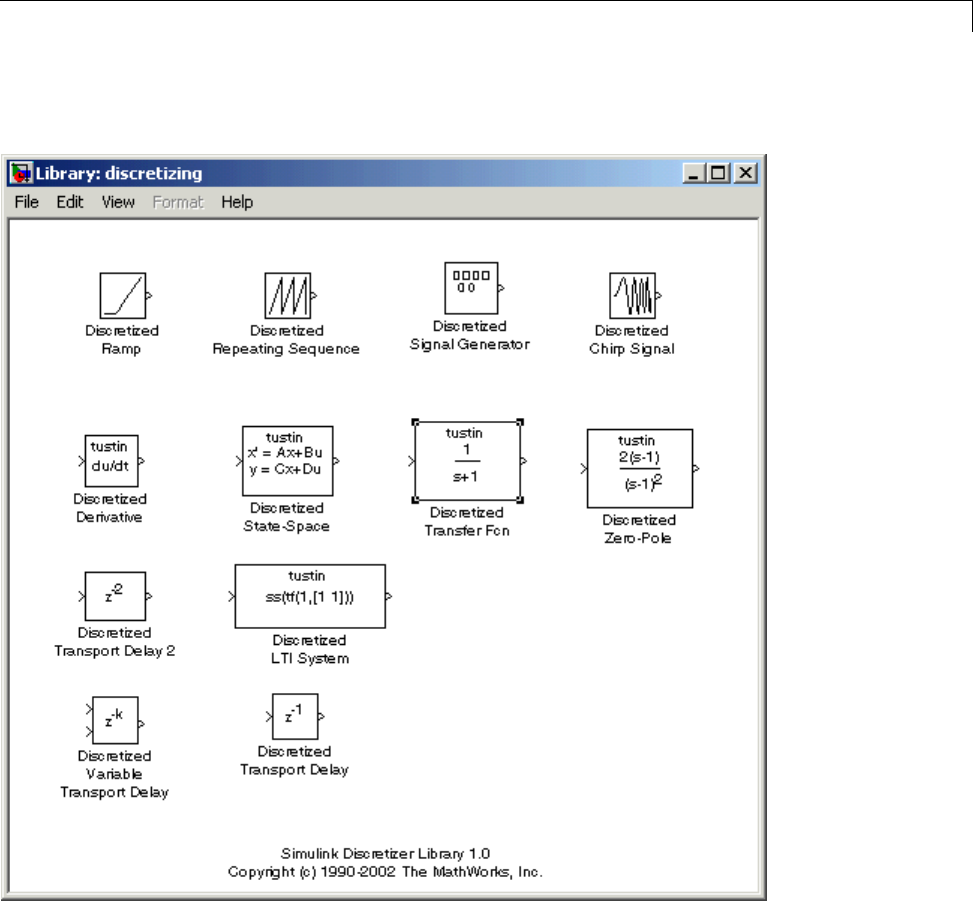Select the Discretized Ramp block icon
Screen dimensions: 973x901
click(123, 296)
